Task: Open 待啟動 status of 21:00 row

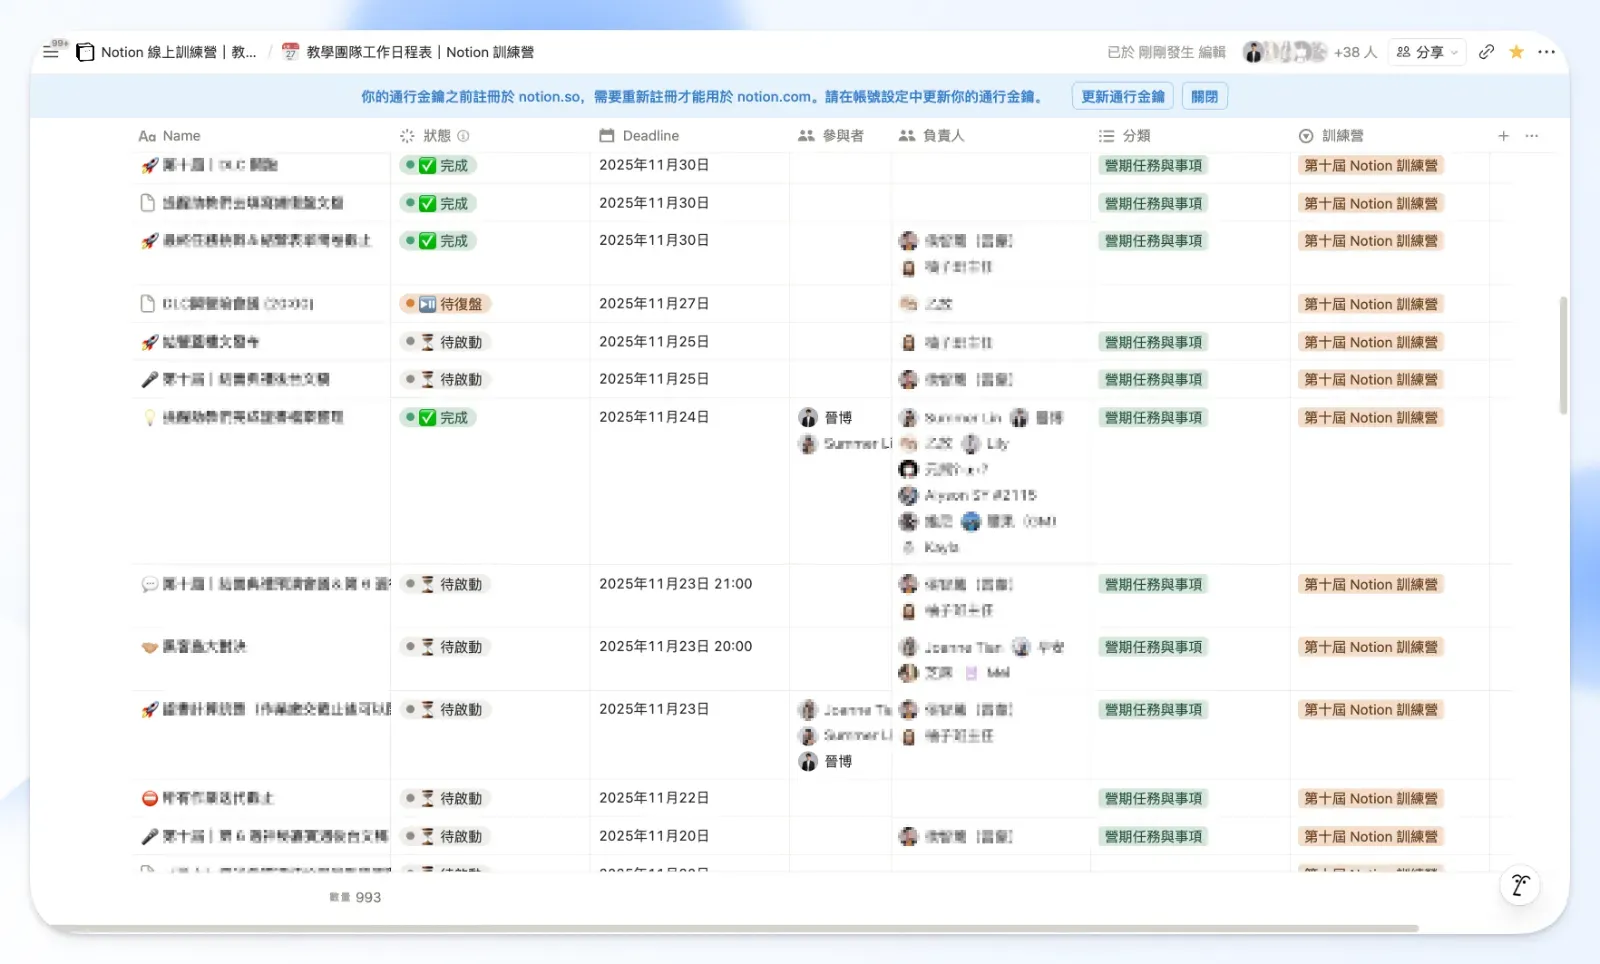Action: point(445,584)
